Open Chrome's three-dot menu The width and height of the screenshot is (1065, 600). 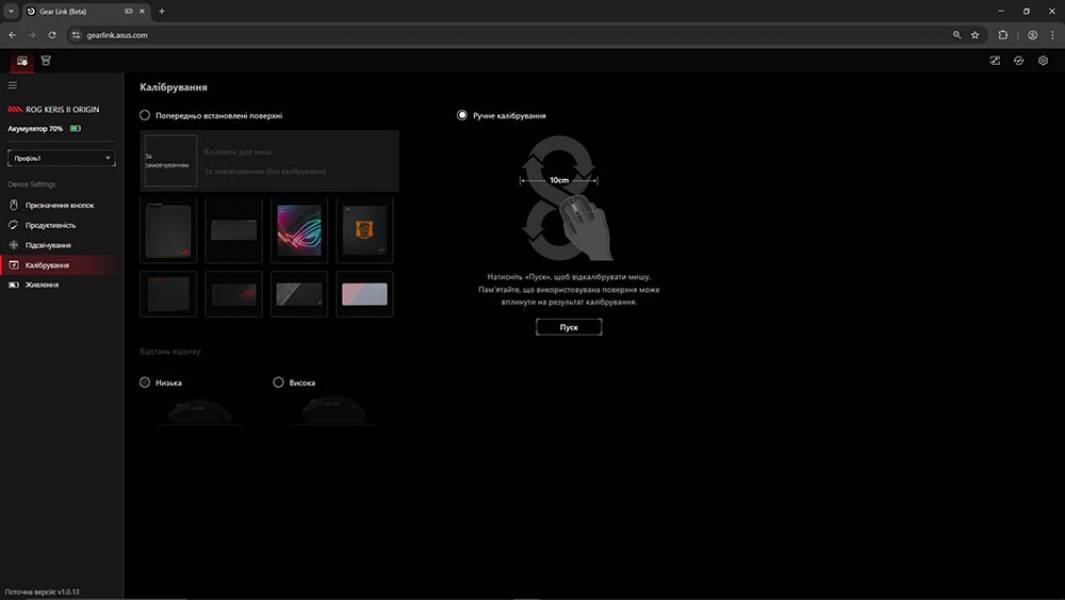pyautogui.click(x=1052, y=35)
